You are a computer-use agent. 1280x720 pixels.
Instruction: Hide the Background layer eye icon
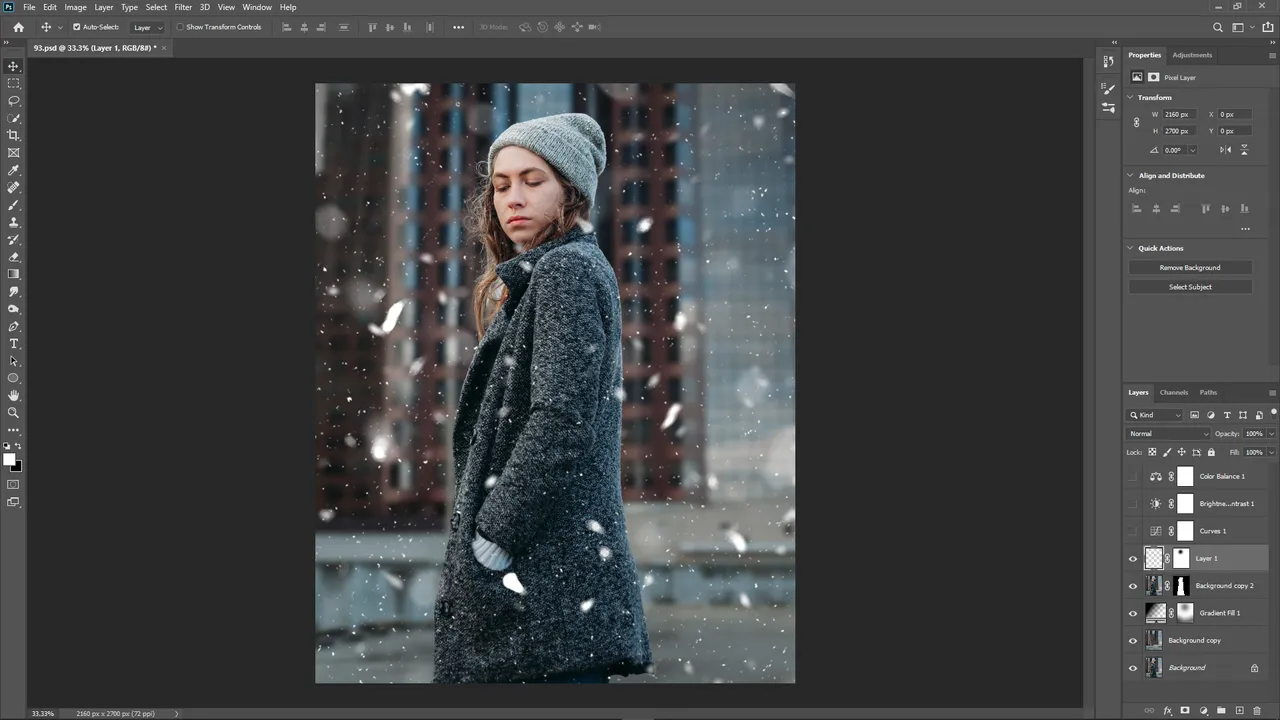coord(1133,668)
